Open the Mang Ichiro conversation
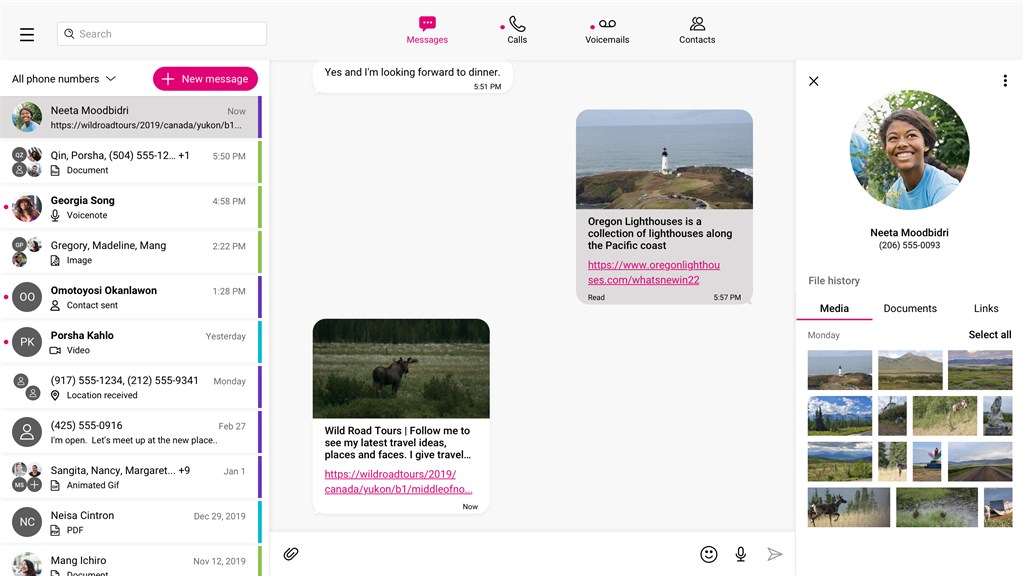The image size is (1024, 576). point(131,563)
